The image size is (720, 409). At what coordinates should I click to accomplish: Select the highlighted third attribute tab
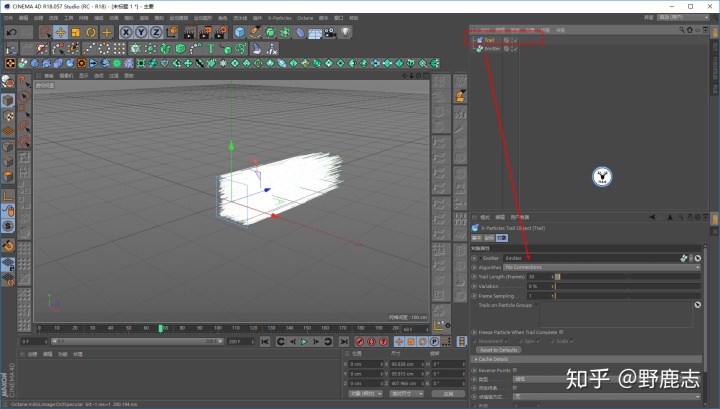pyautogui.click(x=501, y=238)
